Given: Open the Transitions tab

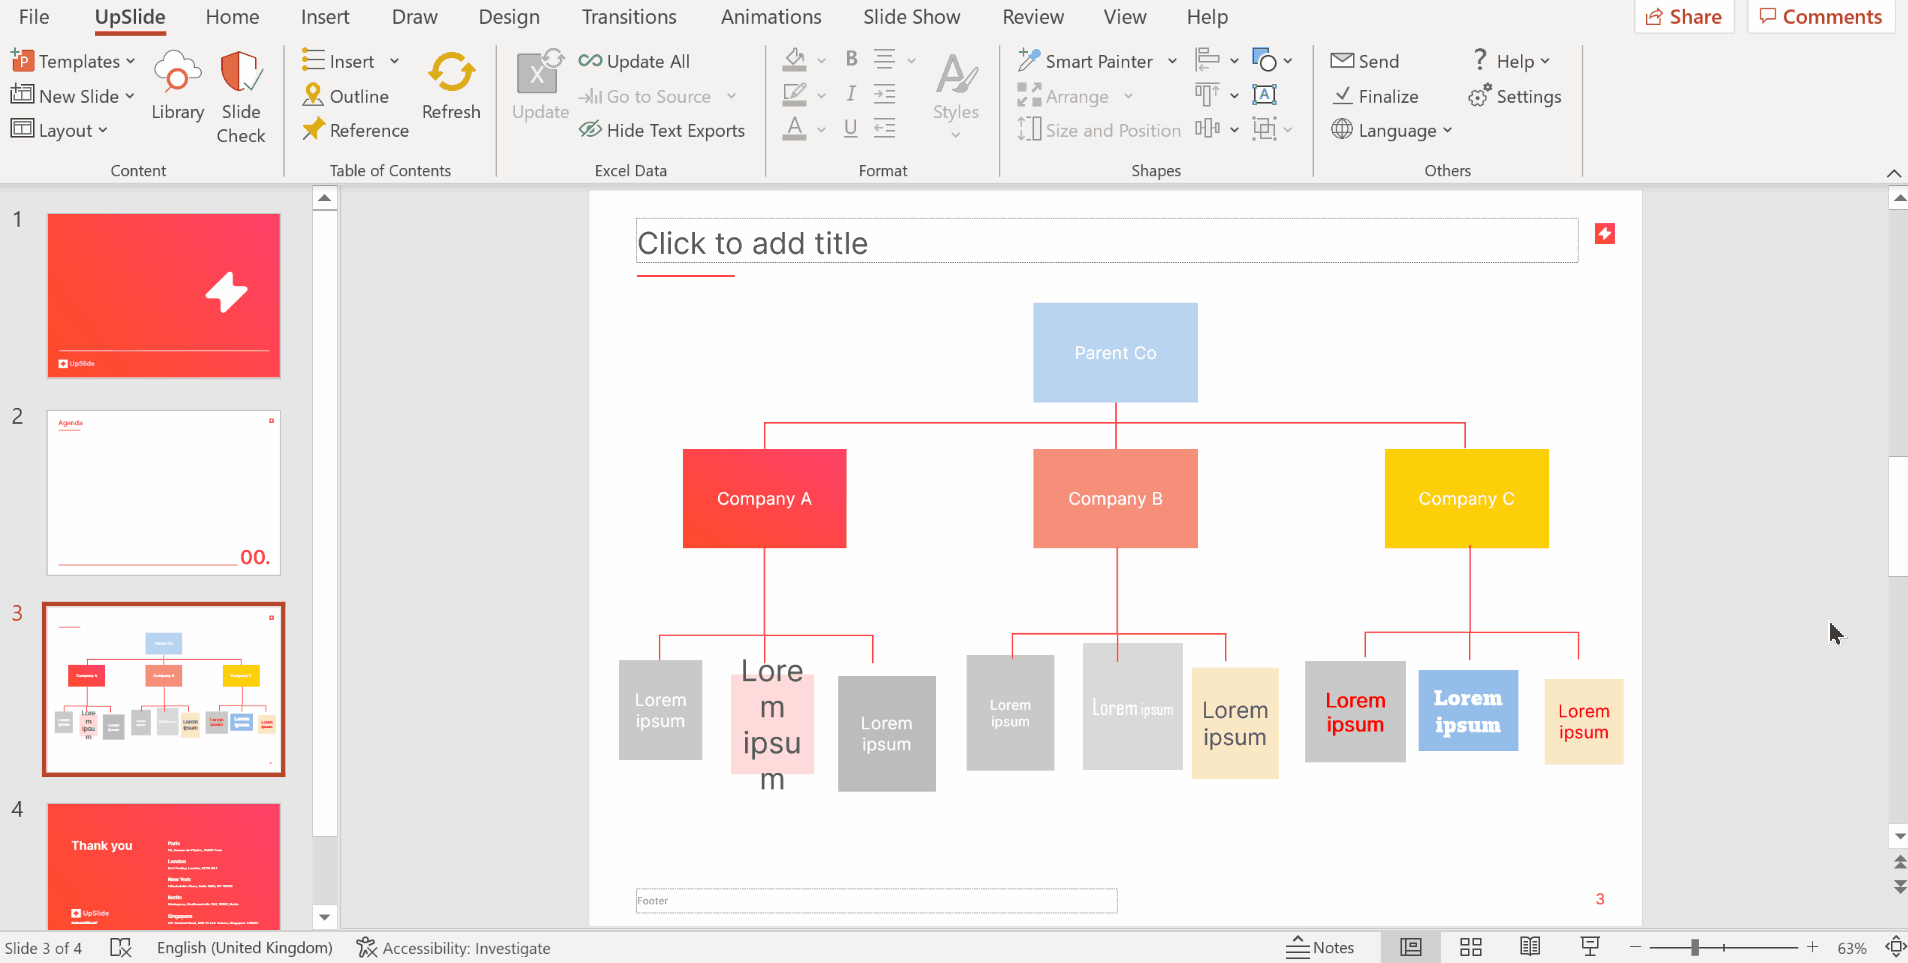Looking at the screenshot, I should pos(629,17).
